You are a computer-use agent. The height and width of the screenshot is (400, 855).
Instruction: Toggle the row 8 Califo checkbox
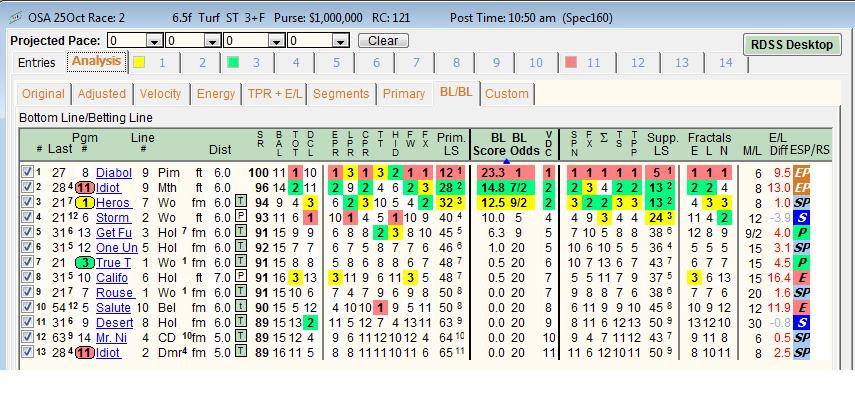[x=27, y=278]
